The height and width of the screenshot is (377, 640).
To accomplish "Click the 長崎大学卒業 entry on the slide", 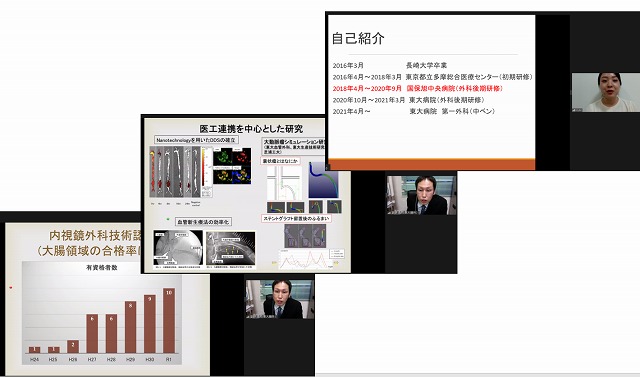I will [426, 65].
